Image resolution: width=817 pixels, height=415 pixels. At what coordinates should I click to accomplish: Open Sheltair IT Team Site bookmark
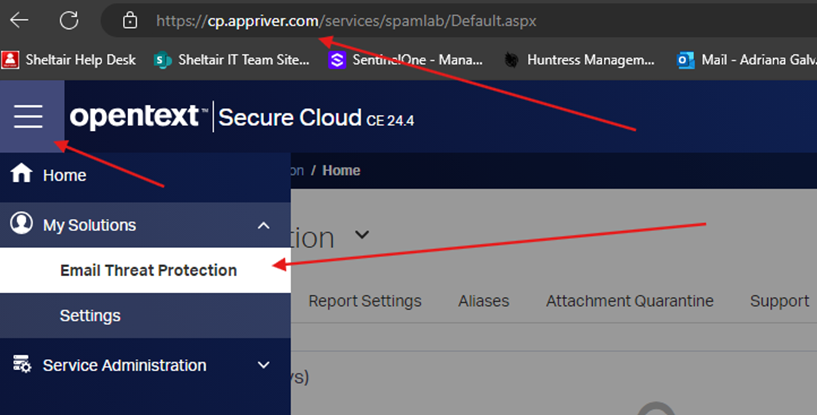[231, 60]
